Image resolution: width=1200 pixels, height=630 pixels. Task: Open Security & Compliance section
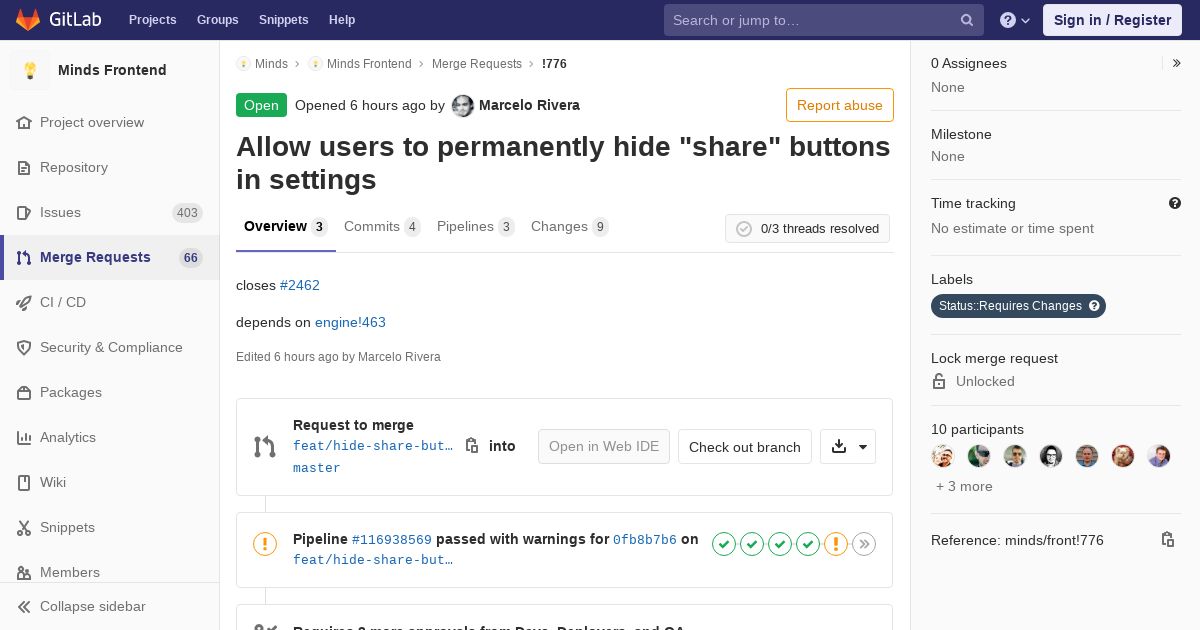pos(110,347)
